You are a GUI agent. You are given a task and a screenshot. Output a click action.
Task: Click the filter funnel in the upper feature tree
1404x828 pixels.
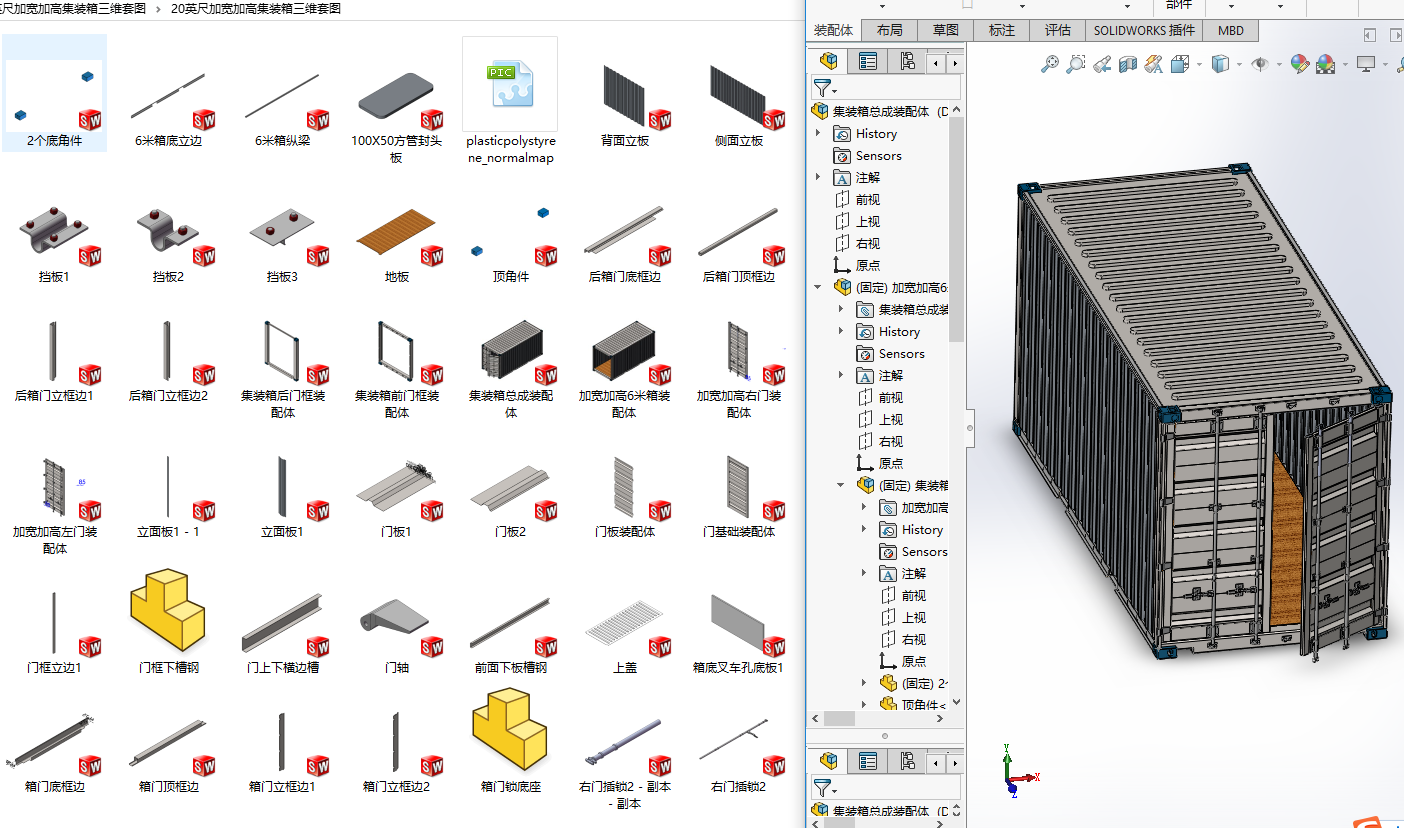(823, 88)
